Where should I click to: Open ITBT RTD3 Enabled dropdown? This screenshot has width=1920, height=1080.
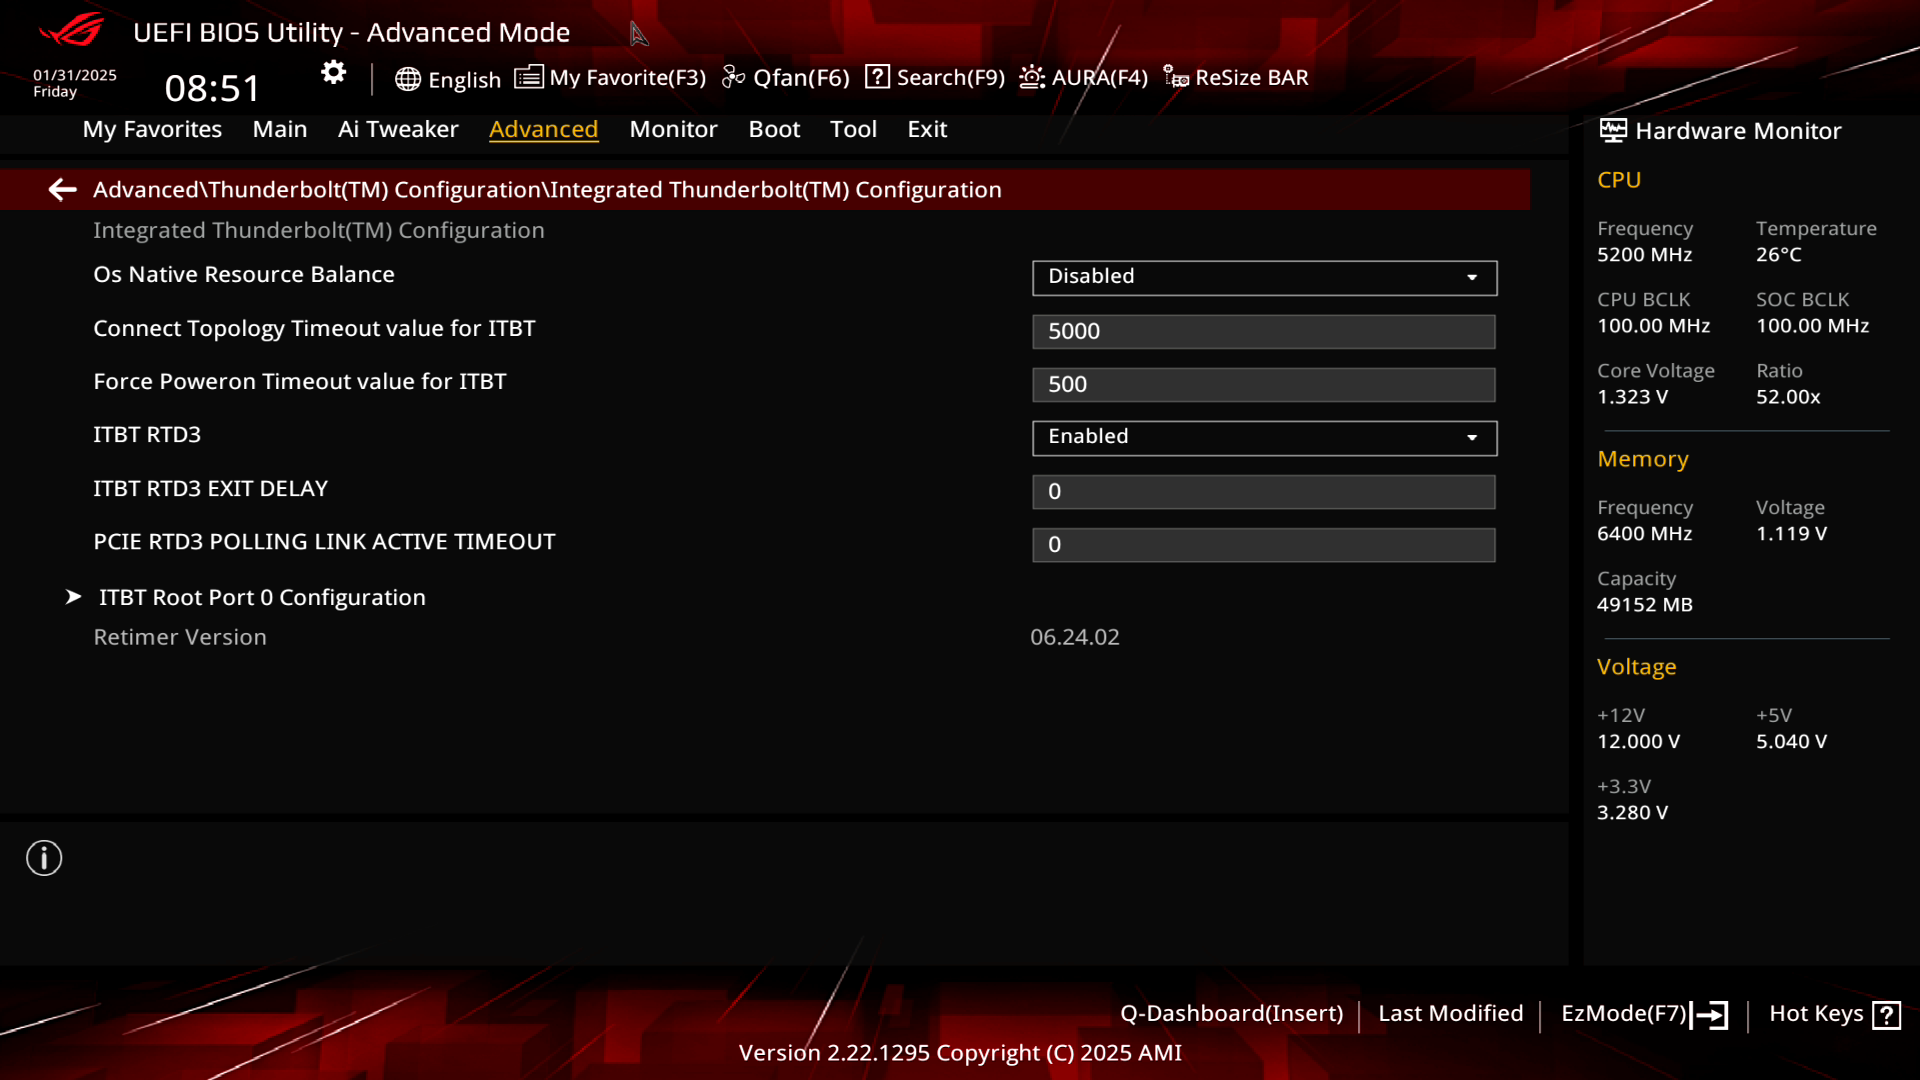[x=1264, y=437]
